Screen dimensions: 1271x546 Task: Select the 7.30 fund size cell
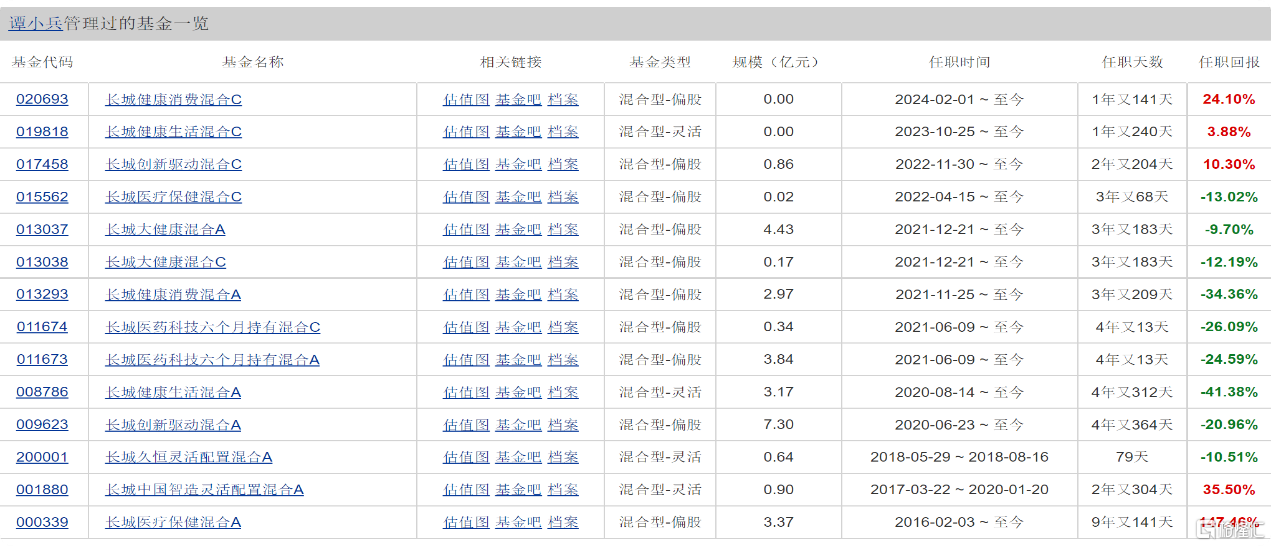coord(778,424)
